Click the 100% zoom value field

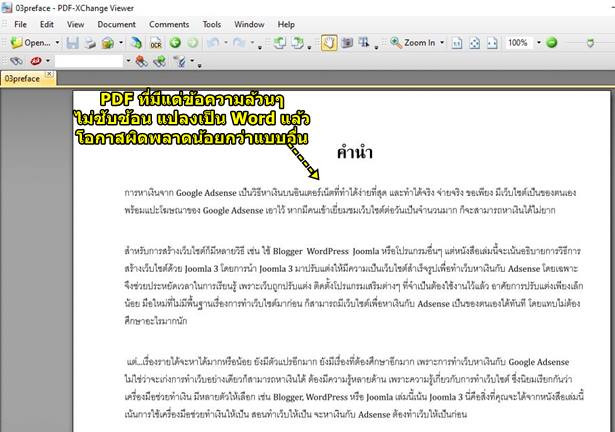click(518, 42)
